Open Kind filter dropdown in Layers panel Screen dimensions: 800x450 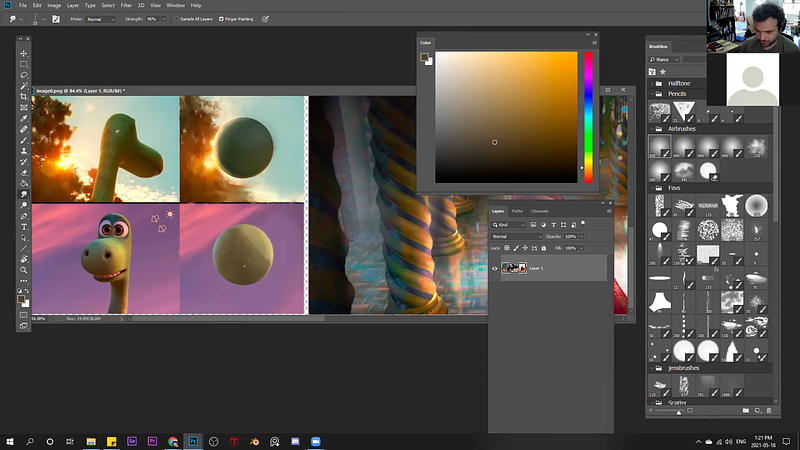click(508, 224)
